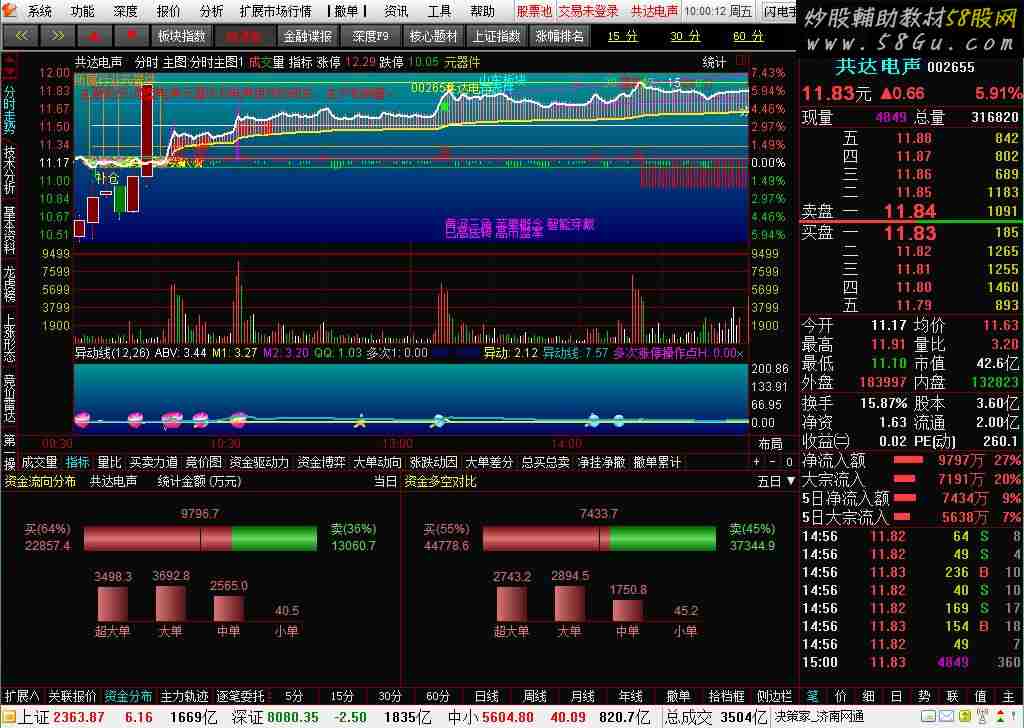Click the red up-arrow toolbar button
Screen dimensions: 1024x728
[94, 36]
